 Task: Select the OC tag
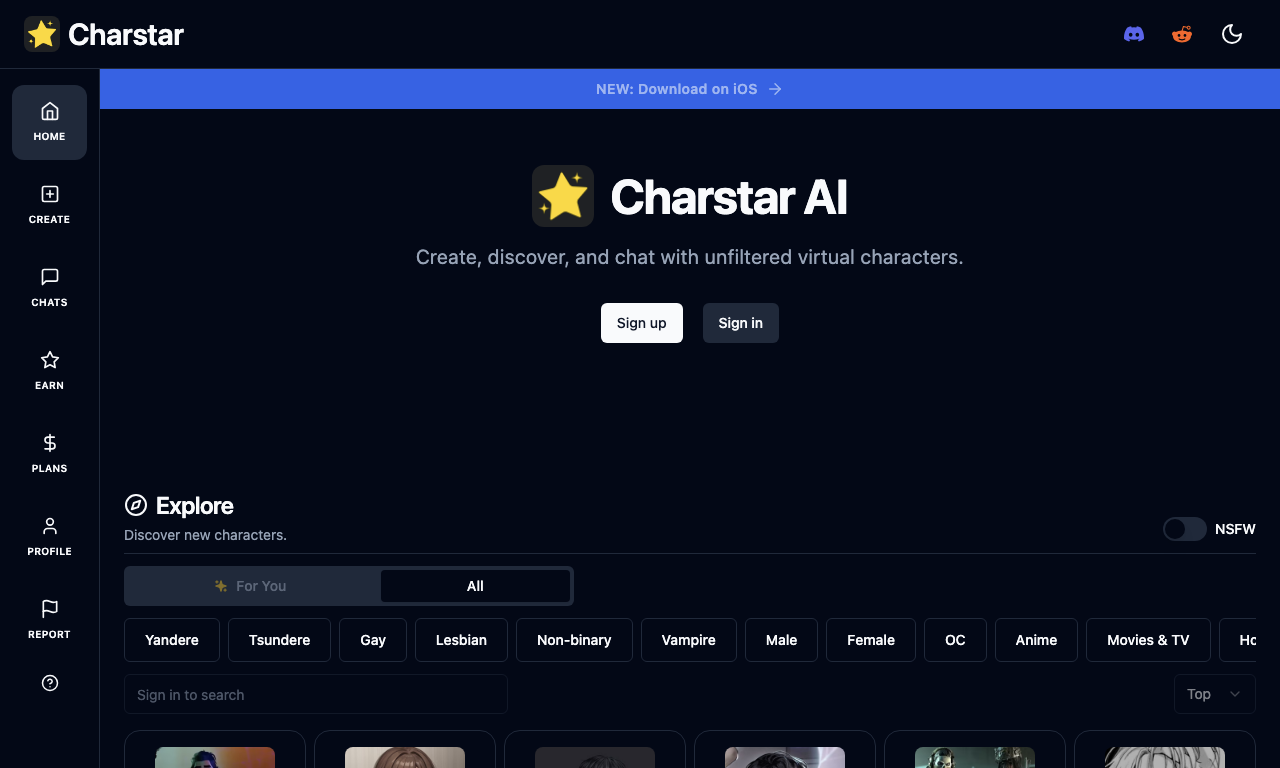click(x=955, y=640)
